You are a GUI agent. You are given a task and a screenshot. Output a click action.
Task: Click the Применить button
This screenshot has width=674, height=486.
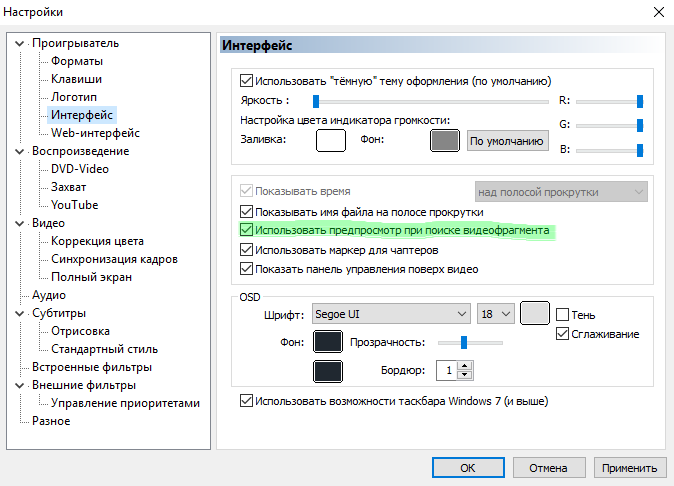629,467
